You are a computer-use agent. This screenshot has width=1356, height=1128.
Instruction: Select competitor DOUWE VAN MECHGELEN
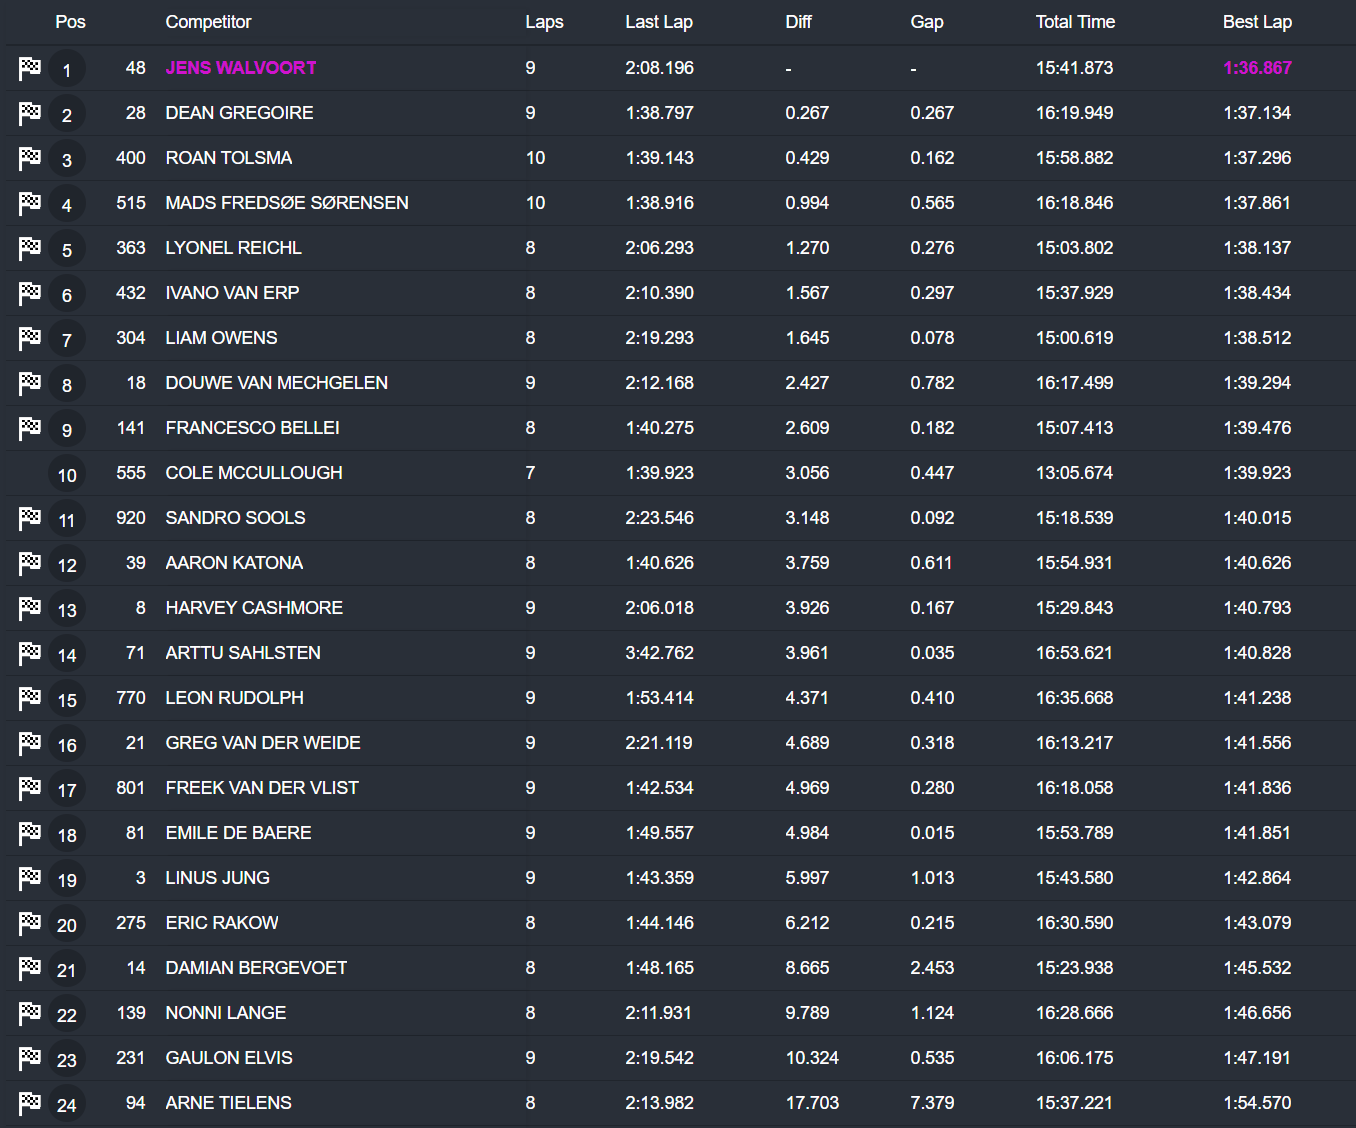(276, 383)
